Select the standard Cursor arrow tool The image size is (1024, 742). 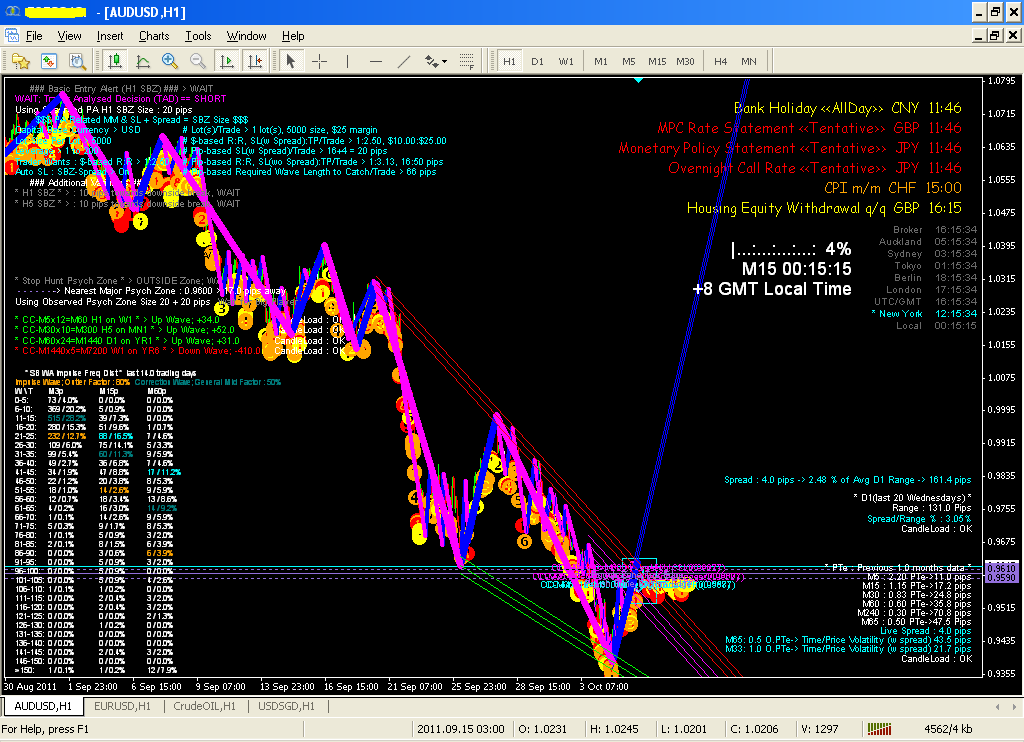[291, 61]
